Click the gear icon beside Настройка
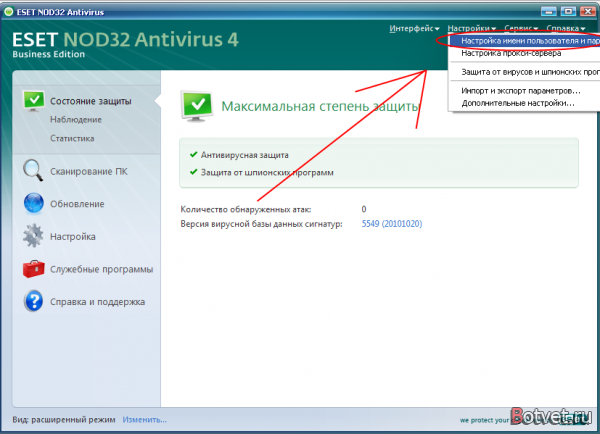600x434 pixels. coord(33,236)
